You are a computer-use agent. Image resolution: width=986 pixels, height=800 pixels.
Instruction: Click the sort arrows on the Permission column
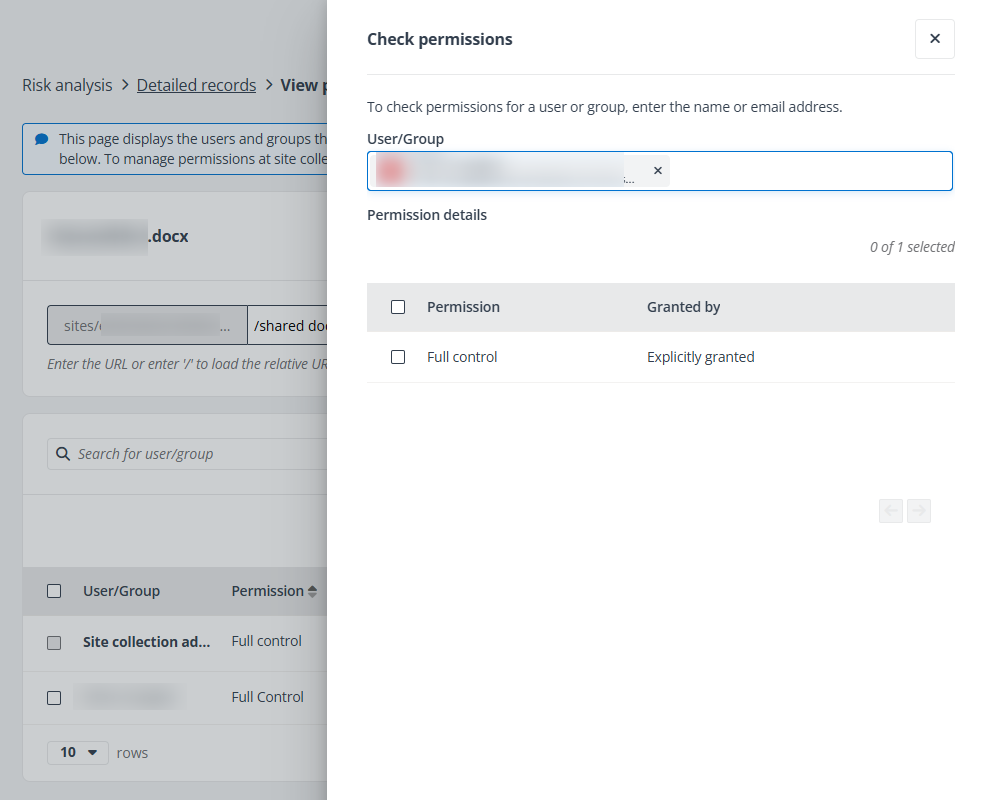pyautogui.click(x=311, y=590)
